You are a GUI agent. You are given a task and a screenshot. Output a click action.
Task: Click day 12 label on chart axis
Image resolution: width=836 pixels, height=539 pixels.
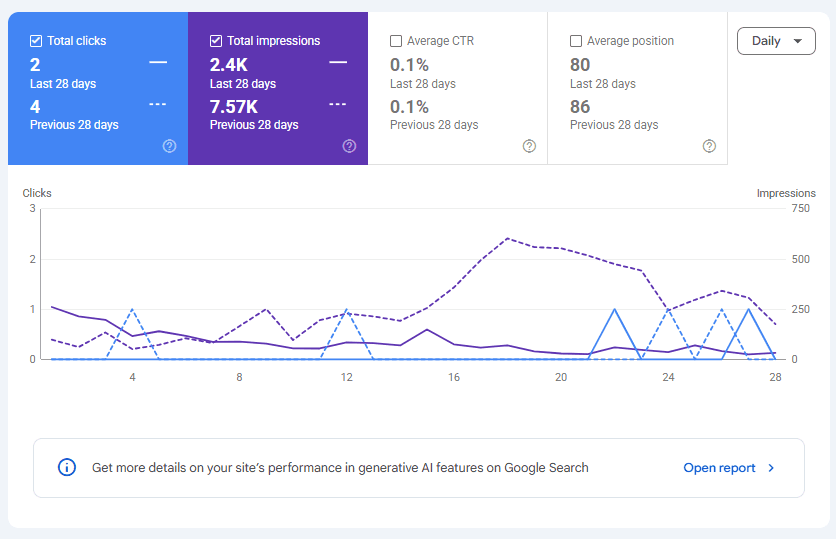[x=347, y=377]
